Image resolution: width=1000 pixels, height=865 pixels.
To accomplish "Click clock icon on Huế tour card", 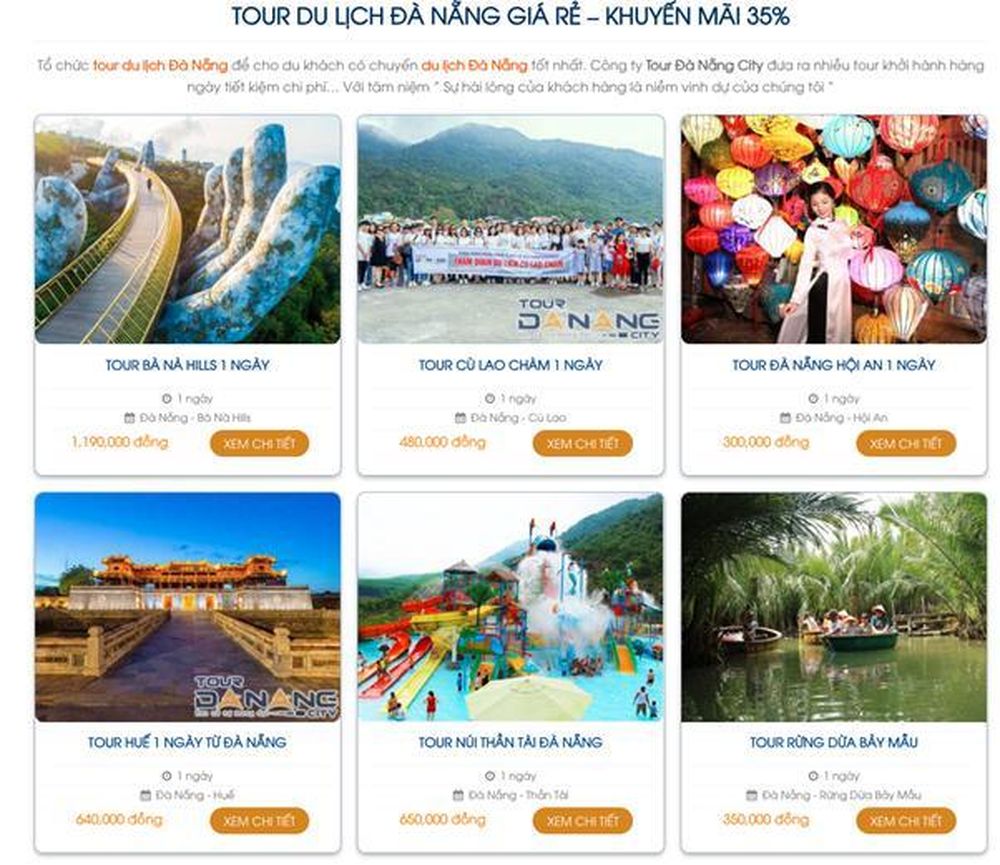I will click(x=166, y=776).
